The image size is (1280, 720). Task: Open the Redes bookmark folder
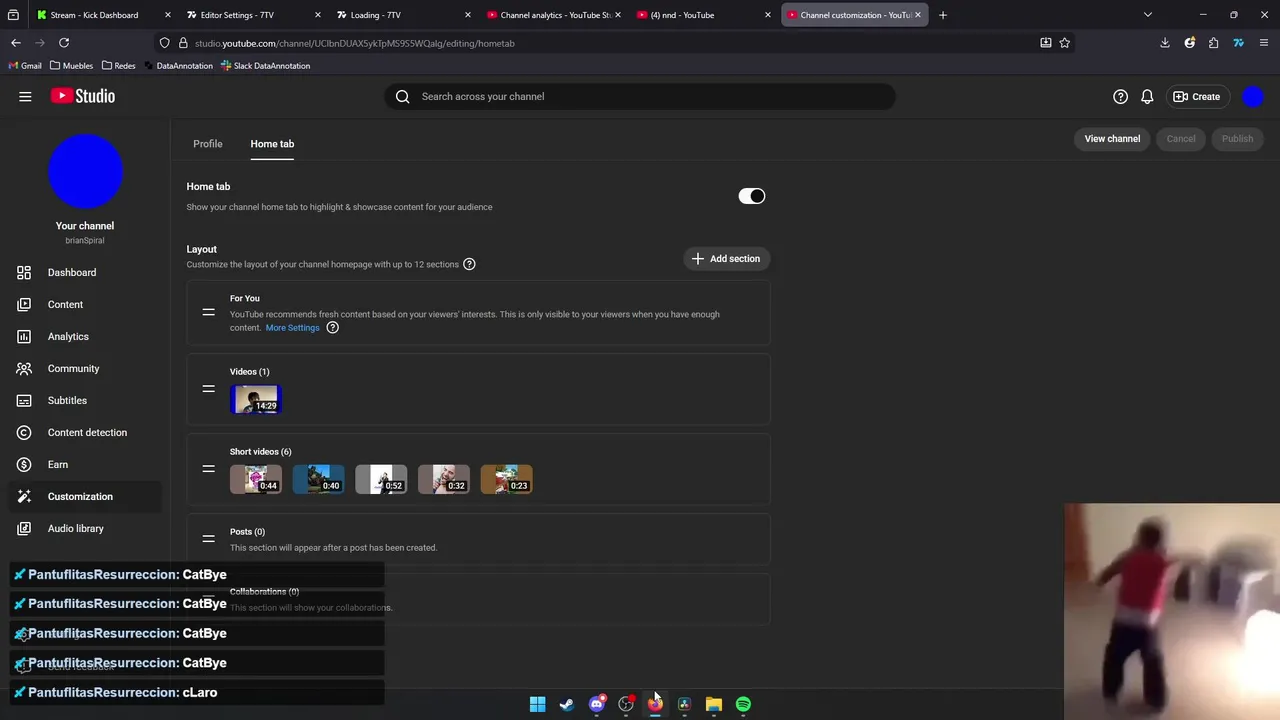click(x=119, y=66)
